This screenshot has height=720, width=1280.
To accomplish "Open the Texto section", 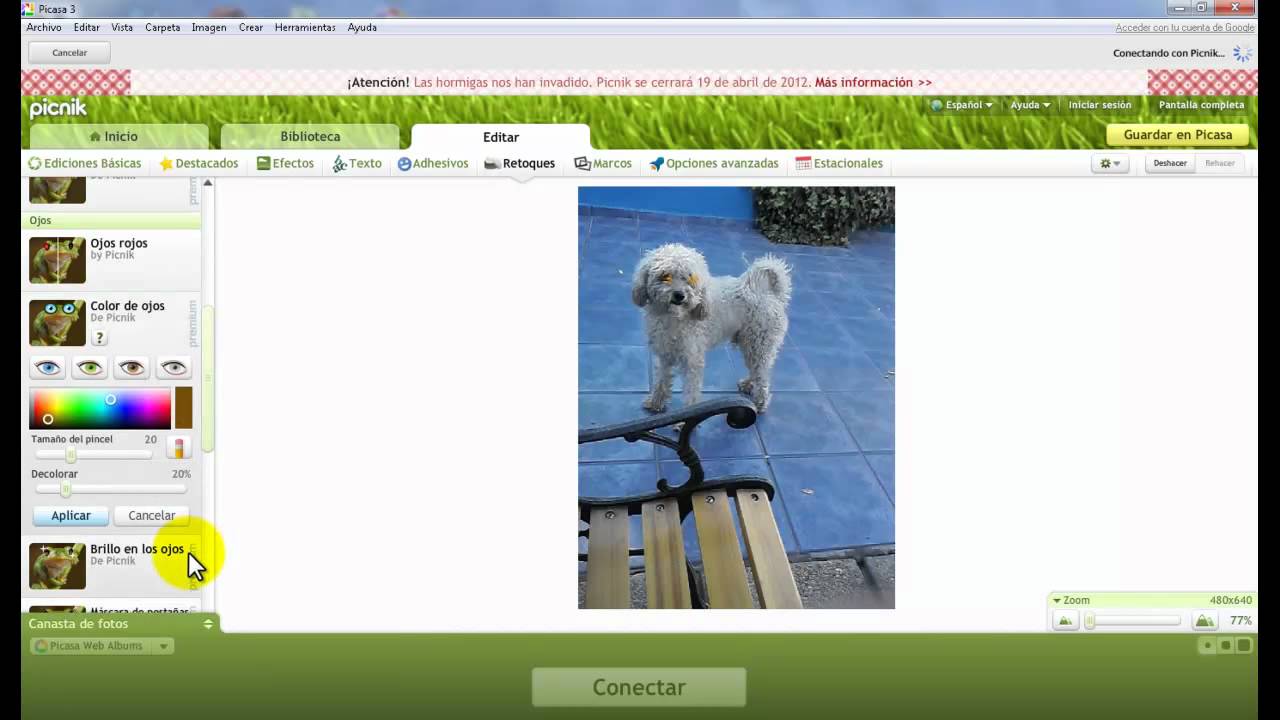I will tap(357, 163).
